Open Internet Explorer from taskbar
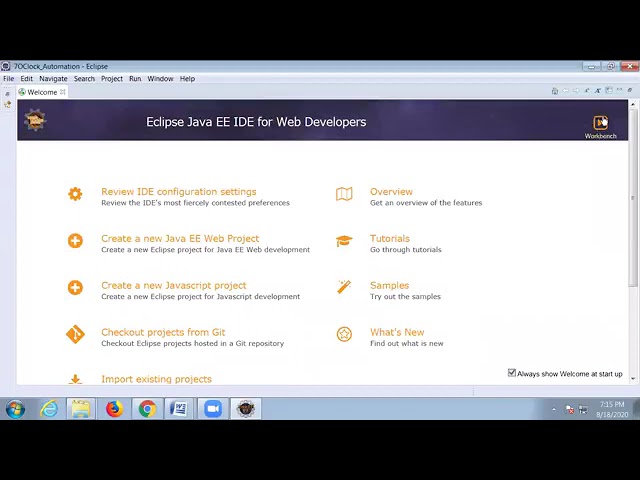 pos(49,409)
